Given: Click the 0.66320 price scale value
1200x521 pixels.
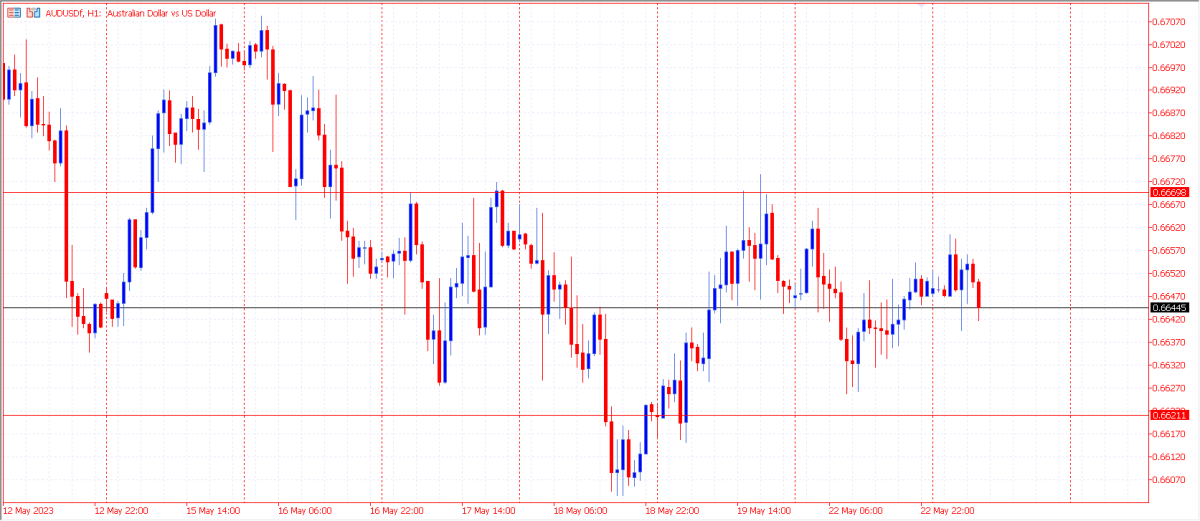Looking at the screenshot, I should 1170,365.
